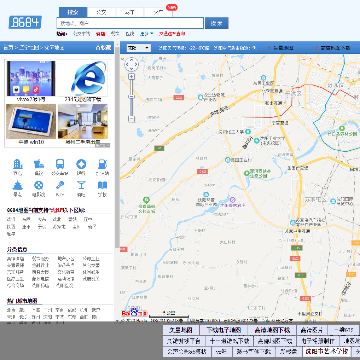This screenshot has width=360, height=360.
Task: Open the pagoda scenic spots icon
Action: pyautogui.click(x=17, y=185)
